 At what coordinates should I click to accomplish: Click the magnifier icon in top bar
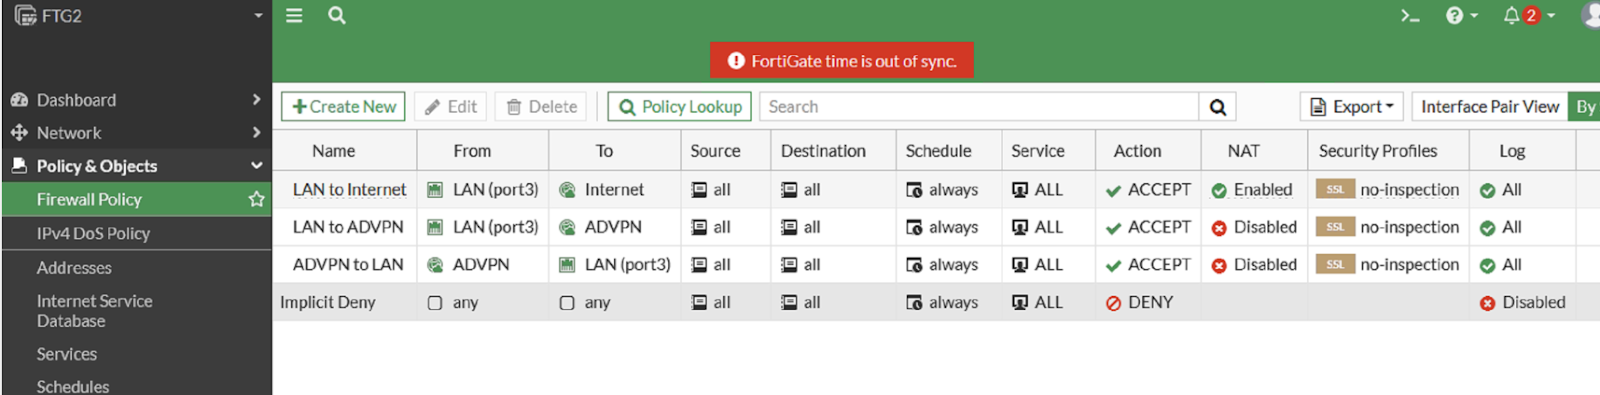point(337,16)
